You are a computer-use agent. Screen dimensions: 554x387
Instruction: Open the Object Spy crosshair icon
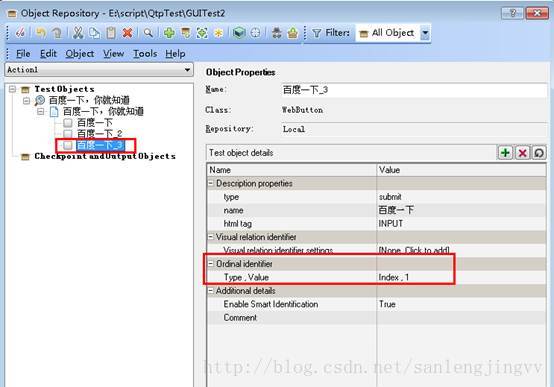pos(255,33)
